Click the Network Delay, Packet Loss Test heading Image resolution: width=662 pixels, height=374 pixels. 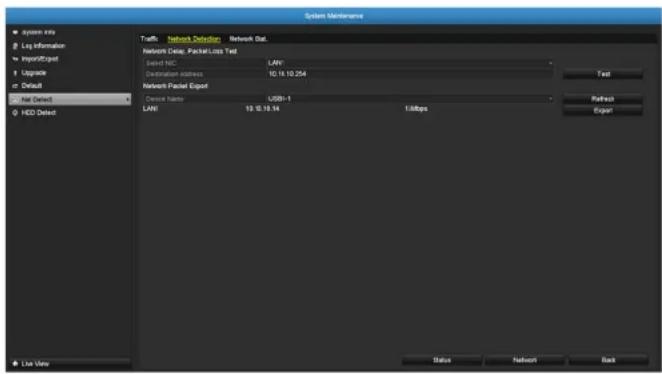pos(190,51)
